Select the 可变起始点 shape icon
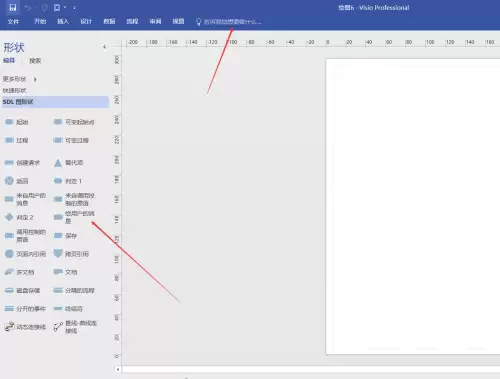The width and height of the screenshot is (500, 379). click(58, 122)
